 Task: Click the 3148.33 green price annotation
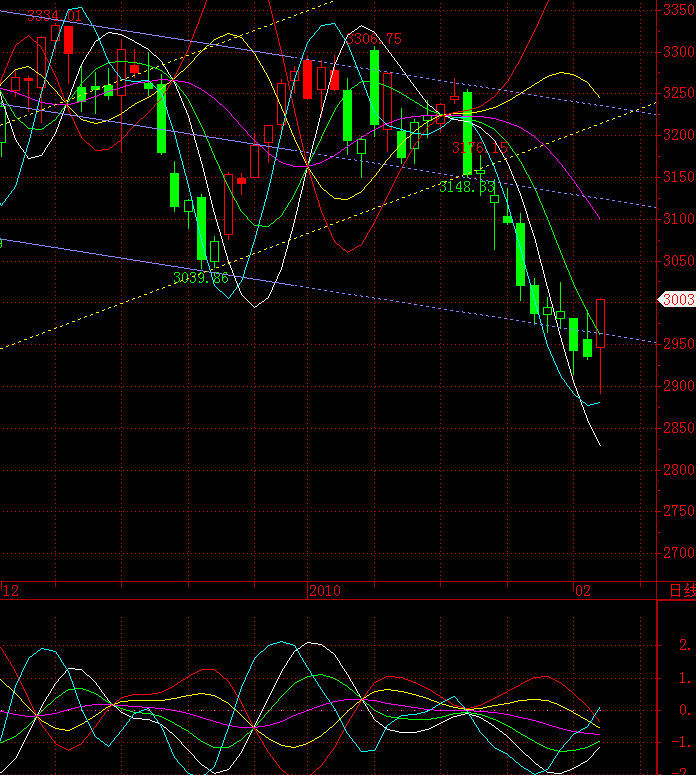[x=467, y=187]
